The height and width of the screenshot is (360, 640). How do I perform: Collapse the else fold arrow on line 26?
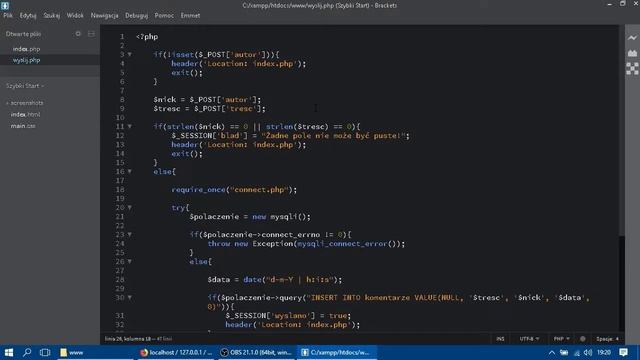(130, 261)
